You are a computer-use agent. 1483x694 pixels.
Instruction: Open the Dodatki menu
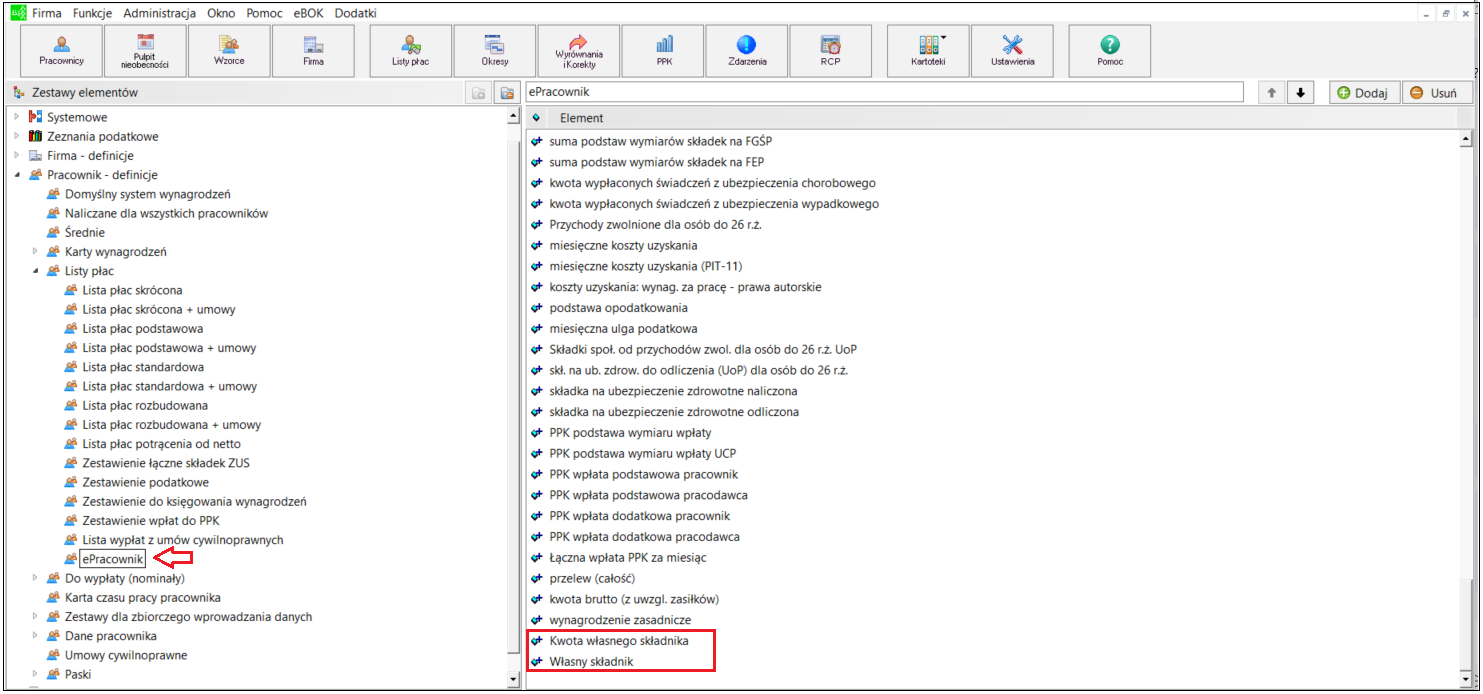356,13
